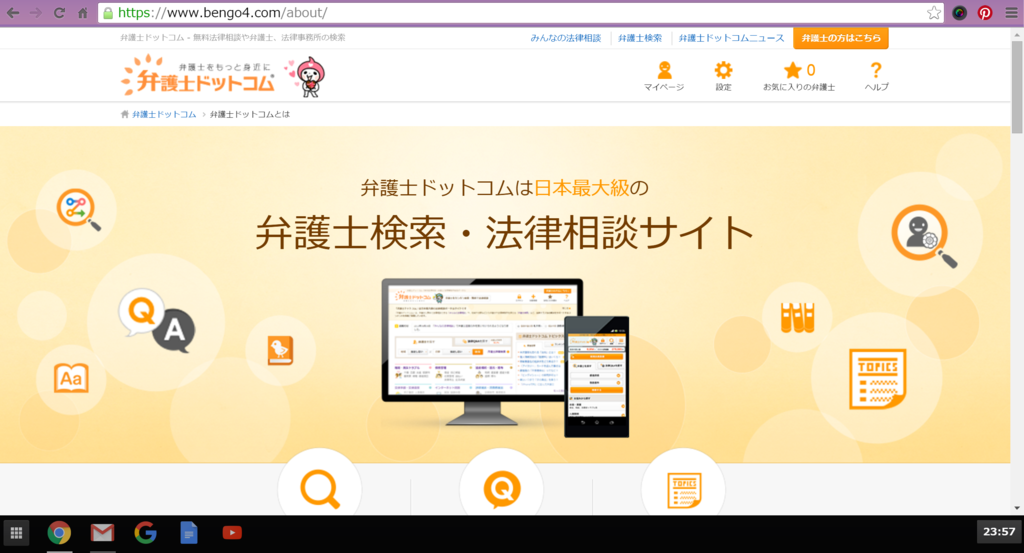Click the share-path magnifier icon in banner

click(x=78, y=209)
